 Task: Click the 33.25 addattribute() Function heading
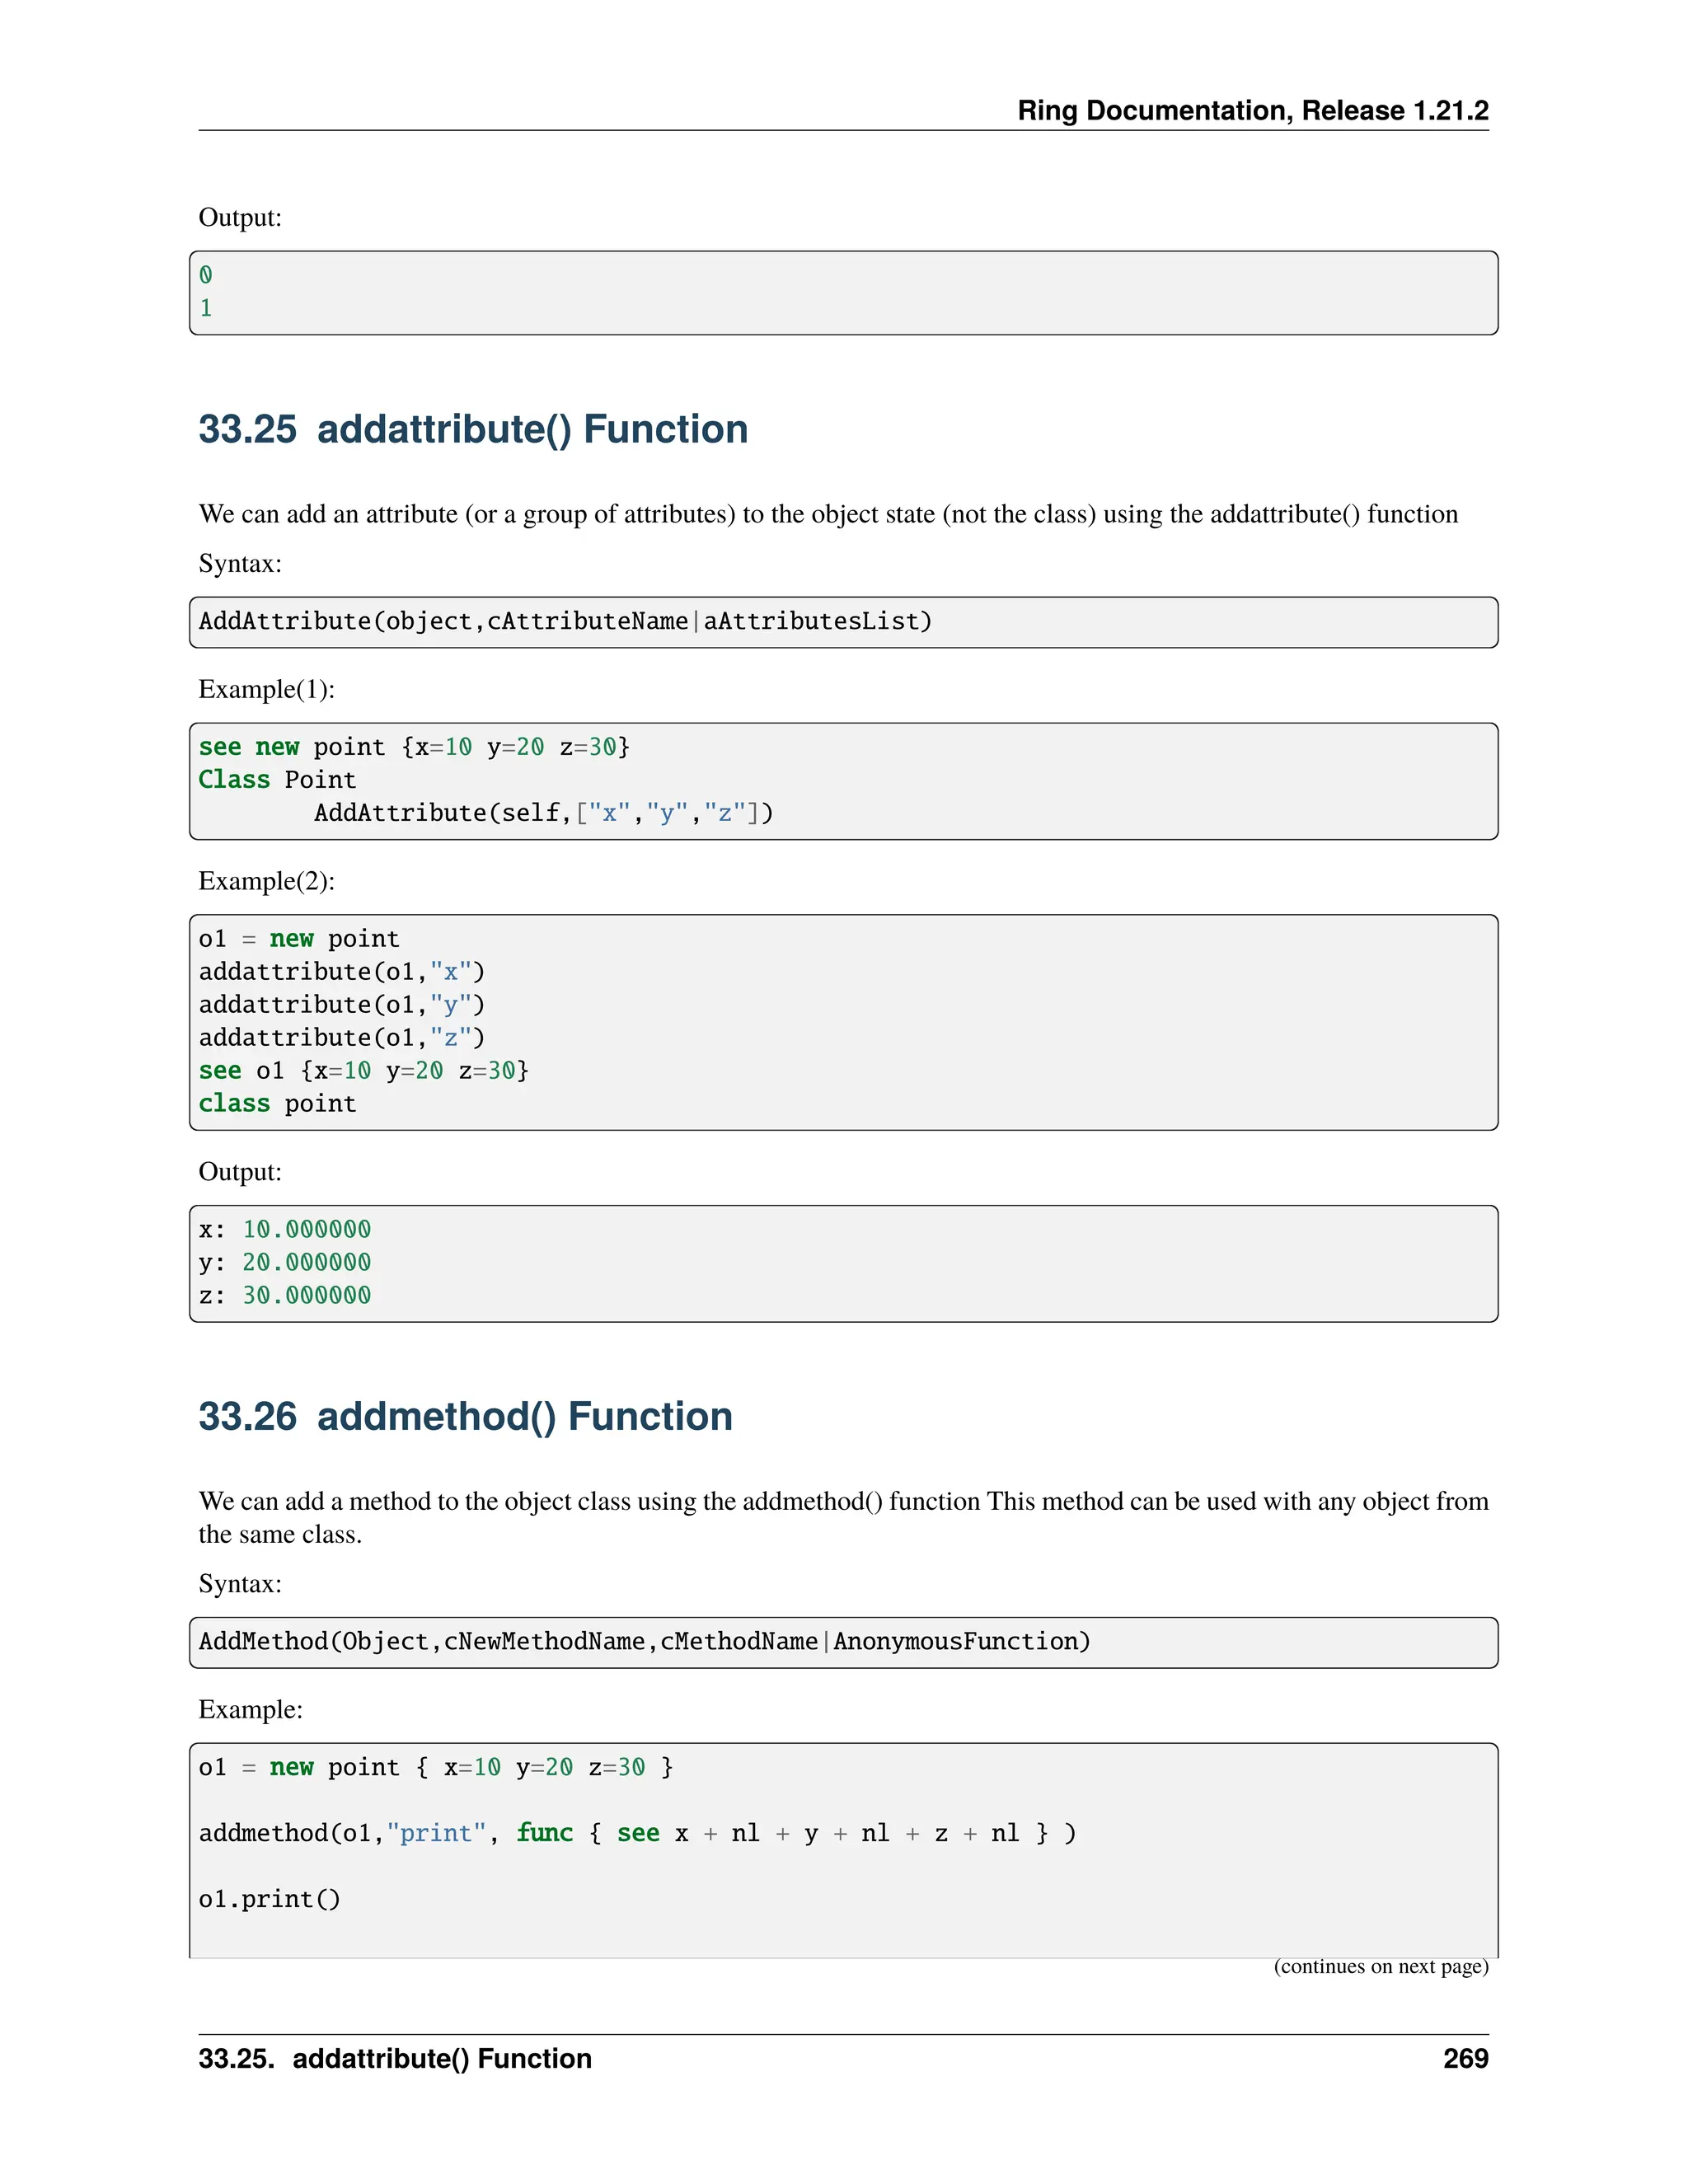[x=473, y=429]
